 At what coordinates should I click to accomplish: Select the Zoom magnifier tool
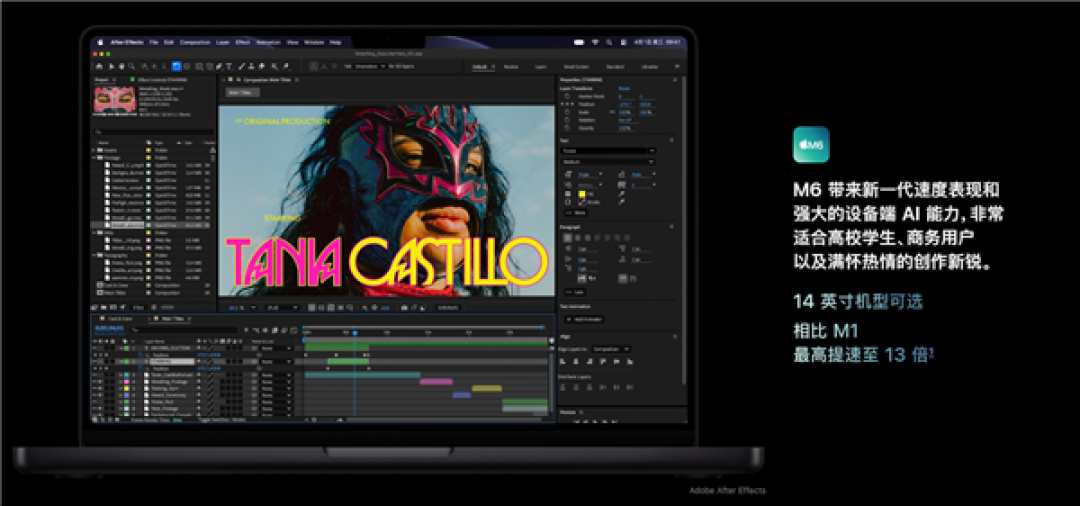tap(132, 66)
